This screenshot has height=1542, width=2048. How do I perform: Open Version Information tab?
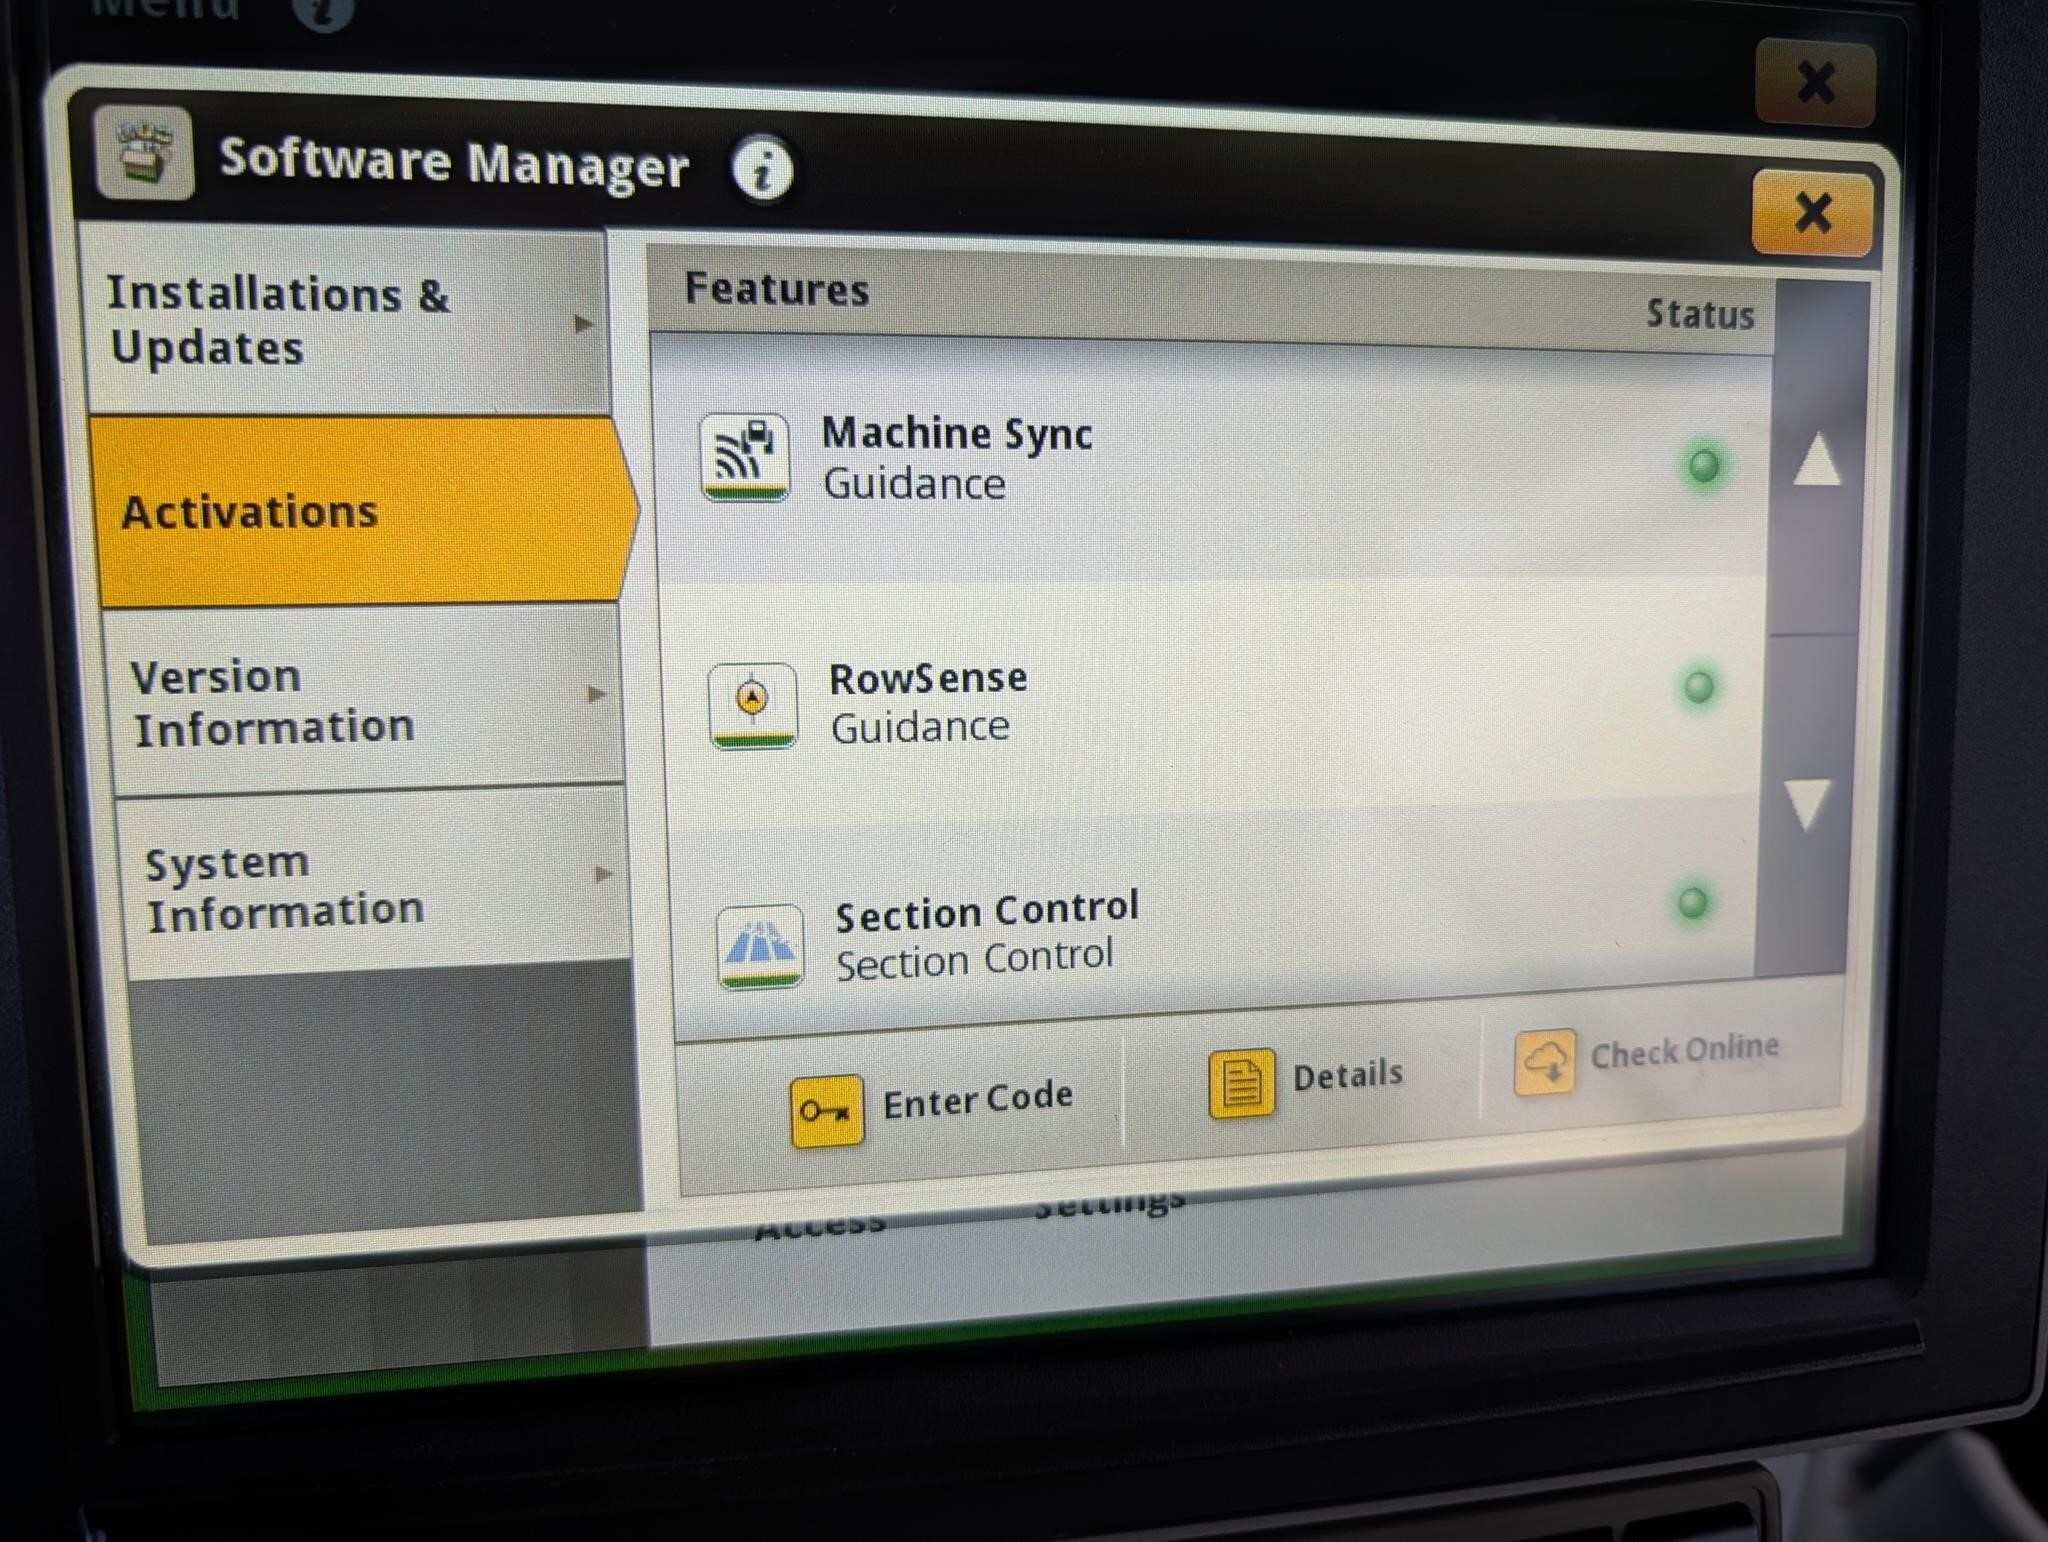[x=365, y=700]
